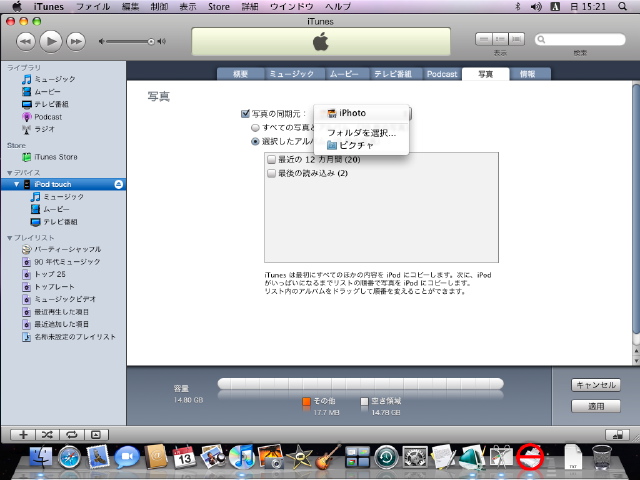This screenshot has width=640, height=480.
Task: Click the previous track rewind button
Action: [26, 42]
